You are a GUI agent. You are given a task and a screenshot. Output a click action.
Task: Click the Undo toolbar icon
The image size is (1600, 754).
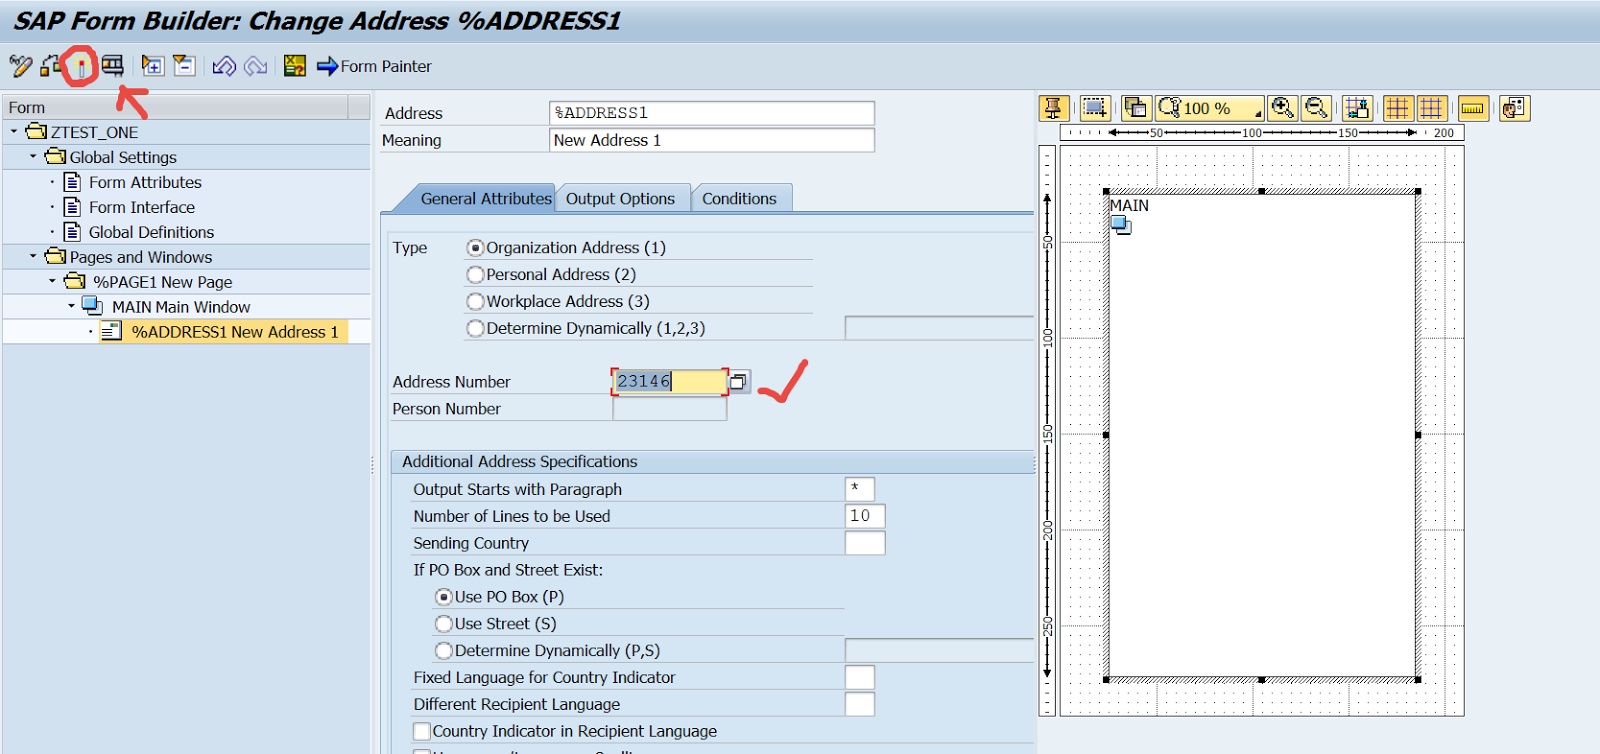224,66
